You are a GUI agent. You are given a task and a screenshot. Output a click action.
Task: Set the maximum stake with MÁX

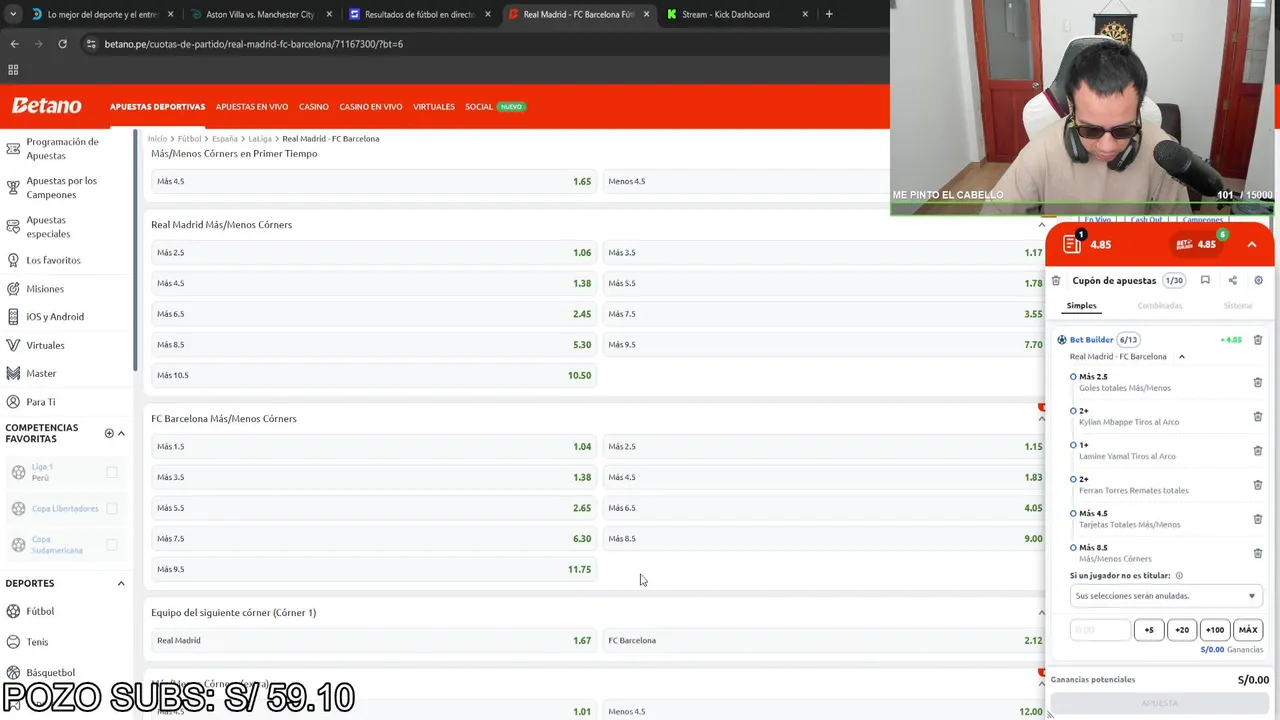[1248, 630]
